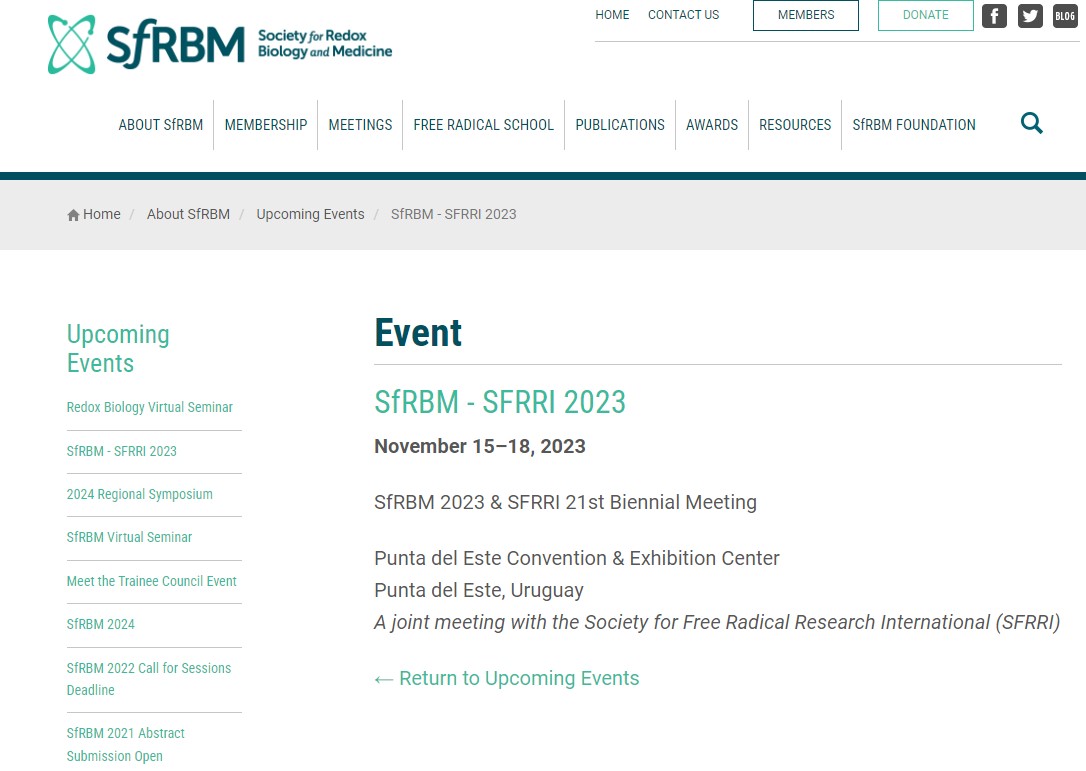Open the RESOURCES menu
This screenshot has height=771, width=1086.
tap(795, 125)
